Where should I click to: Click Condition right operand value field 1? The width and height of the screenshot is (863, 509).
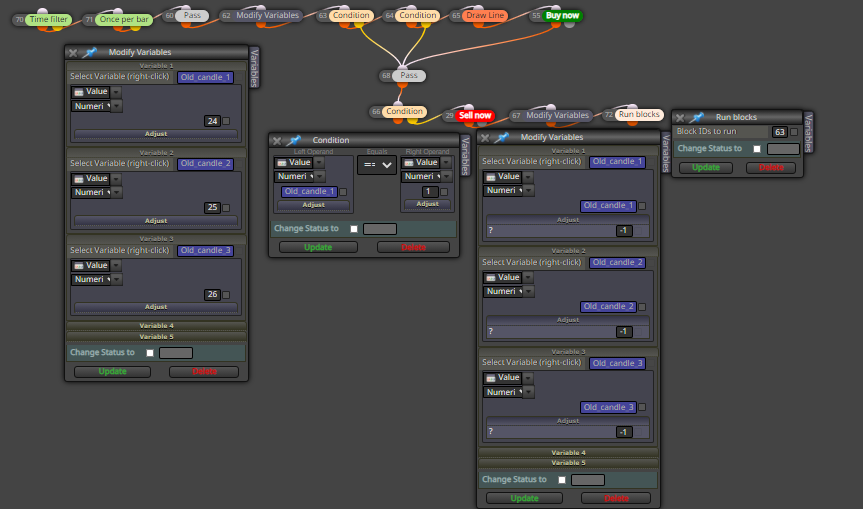430,192
